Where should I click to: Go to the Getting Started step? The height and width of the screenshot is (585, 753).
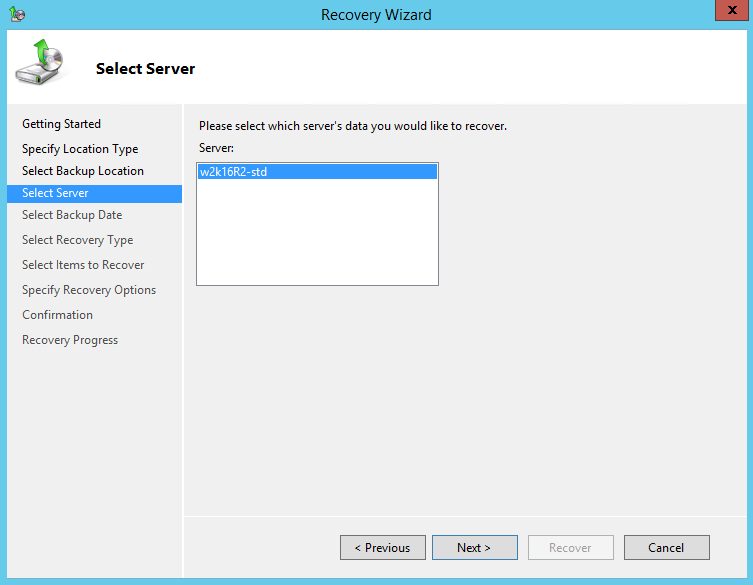(x=61, y=124)
